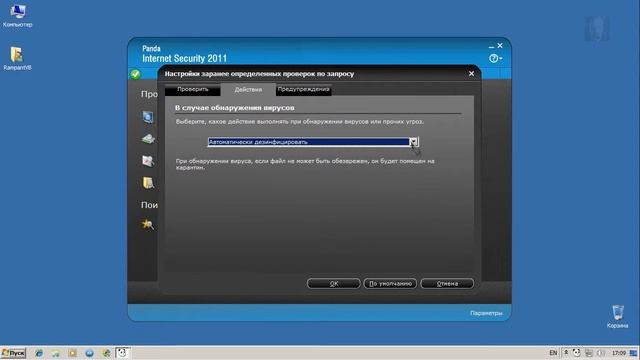Click the orange square quick launch icon
640x360 pixels.
[x=73, y=353]
